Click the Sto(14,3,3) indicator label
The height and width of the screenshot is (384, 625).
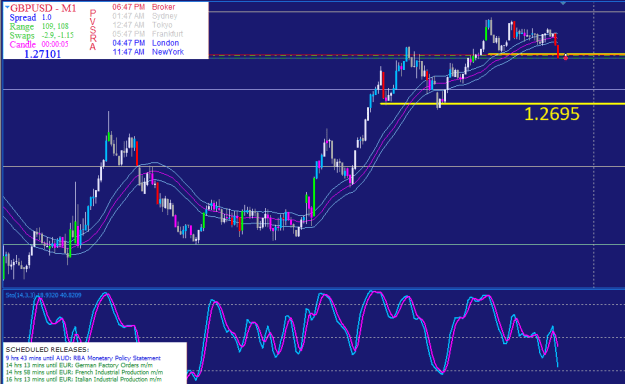point(43,295)
